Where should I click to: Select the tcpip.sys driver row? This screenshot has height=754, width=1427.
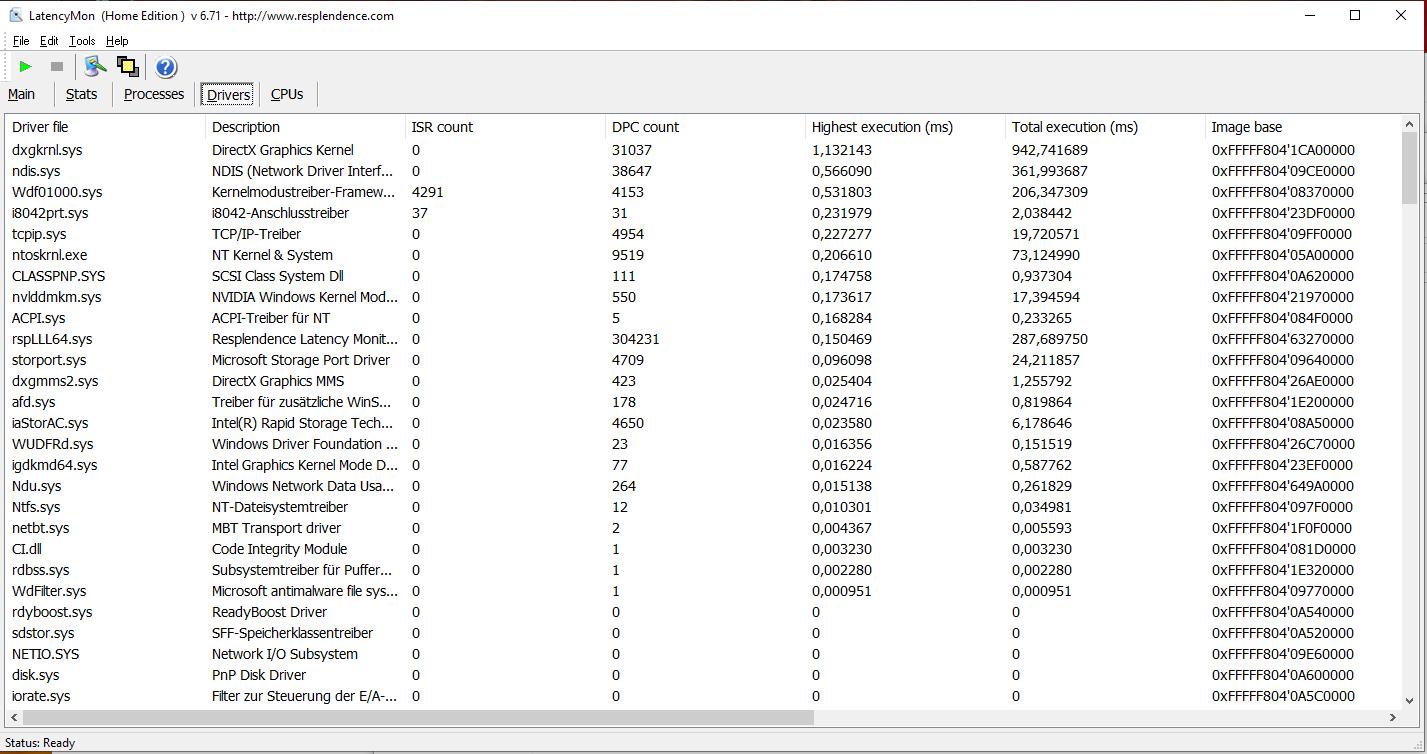click(x=704, y=234)
